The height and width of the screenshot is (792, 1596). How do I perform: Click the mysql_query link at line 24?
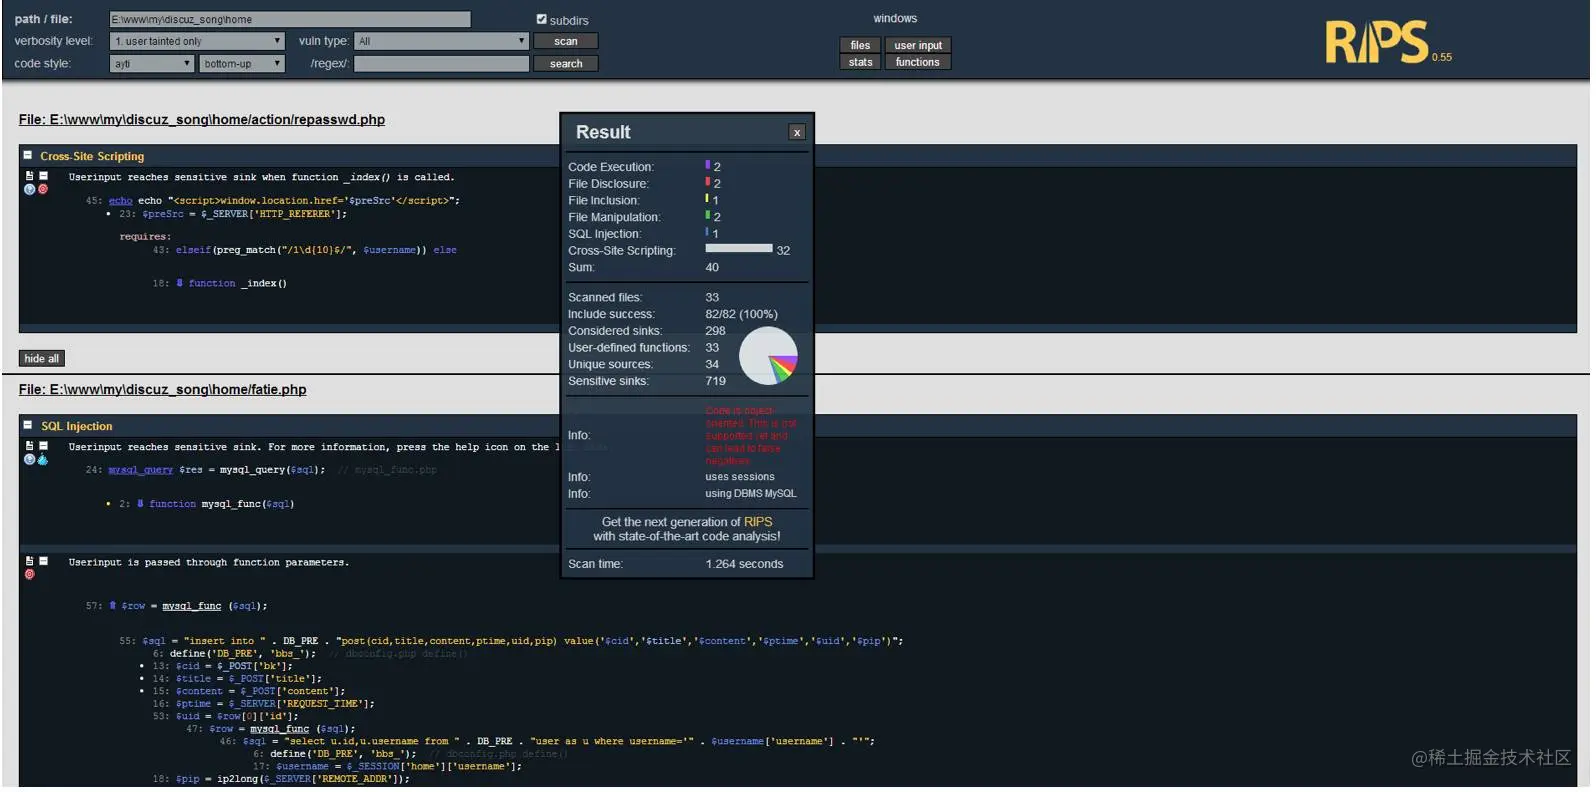(x=140, y=469)
